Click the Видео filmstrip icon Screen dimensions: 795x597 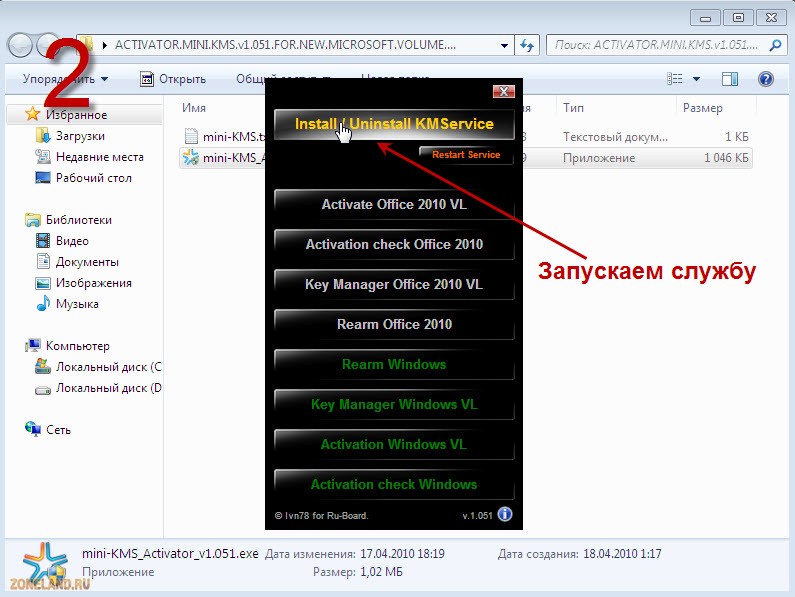click(x=43, y=240)
